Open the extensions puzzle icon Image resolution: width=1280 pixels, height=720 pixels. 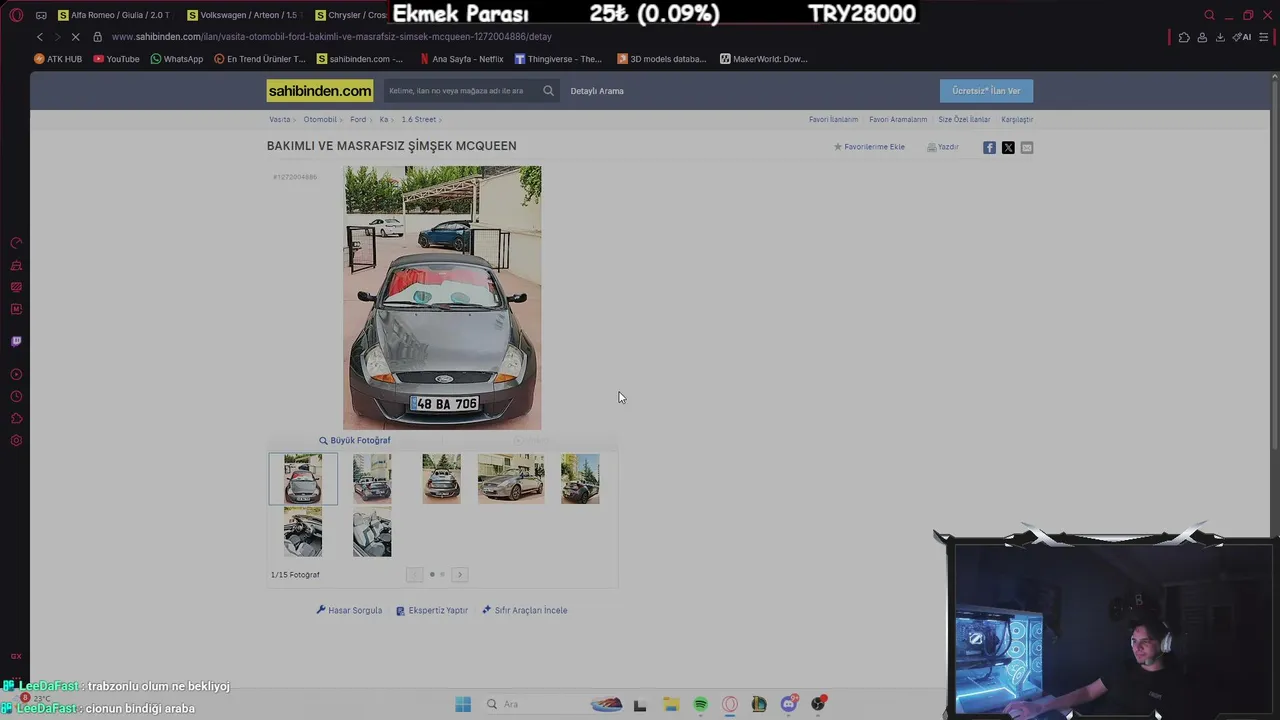pos(1184,37)
